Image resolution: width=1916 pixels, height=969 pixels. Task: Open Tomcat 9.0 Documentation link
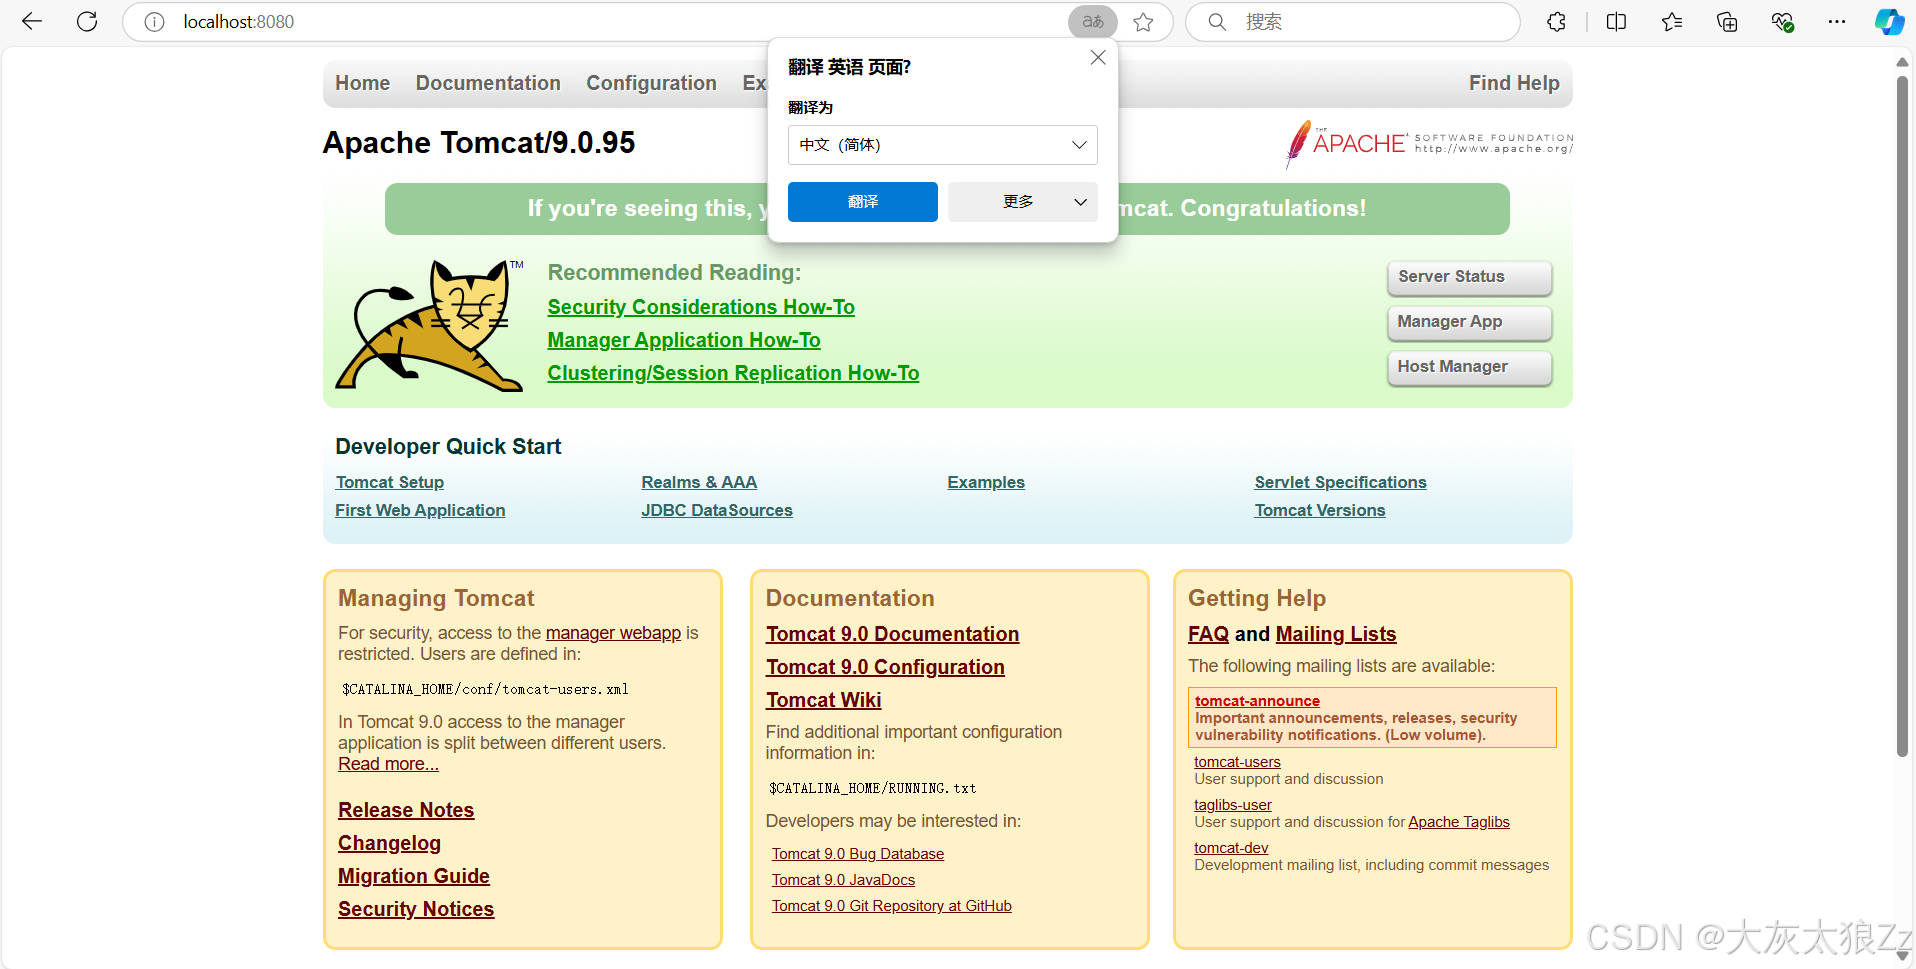(x=893, y=634)
